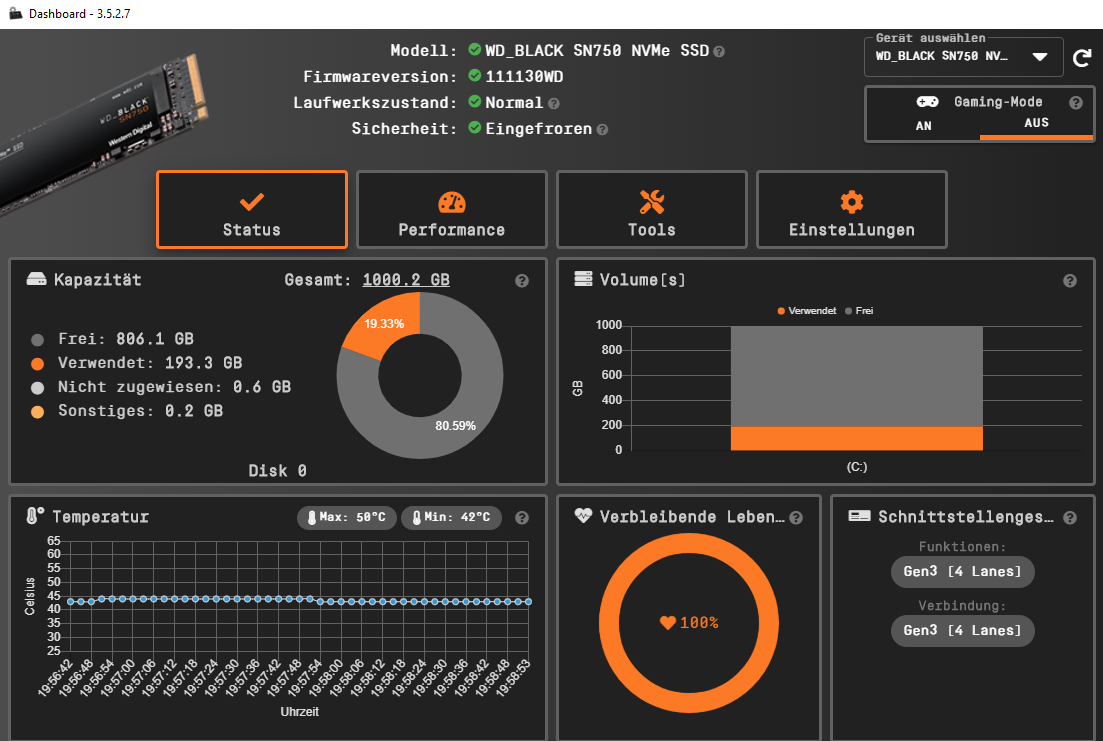The height and width of the screenshot is (741, 1103).
Task: Click the Min: 42°C temperature badge
Action: 451,518
